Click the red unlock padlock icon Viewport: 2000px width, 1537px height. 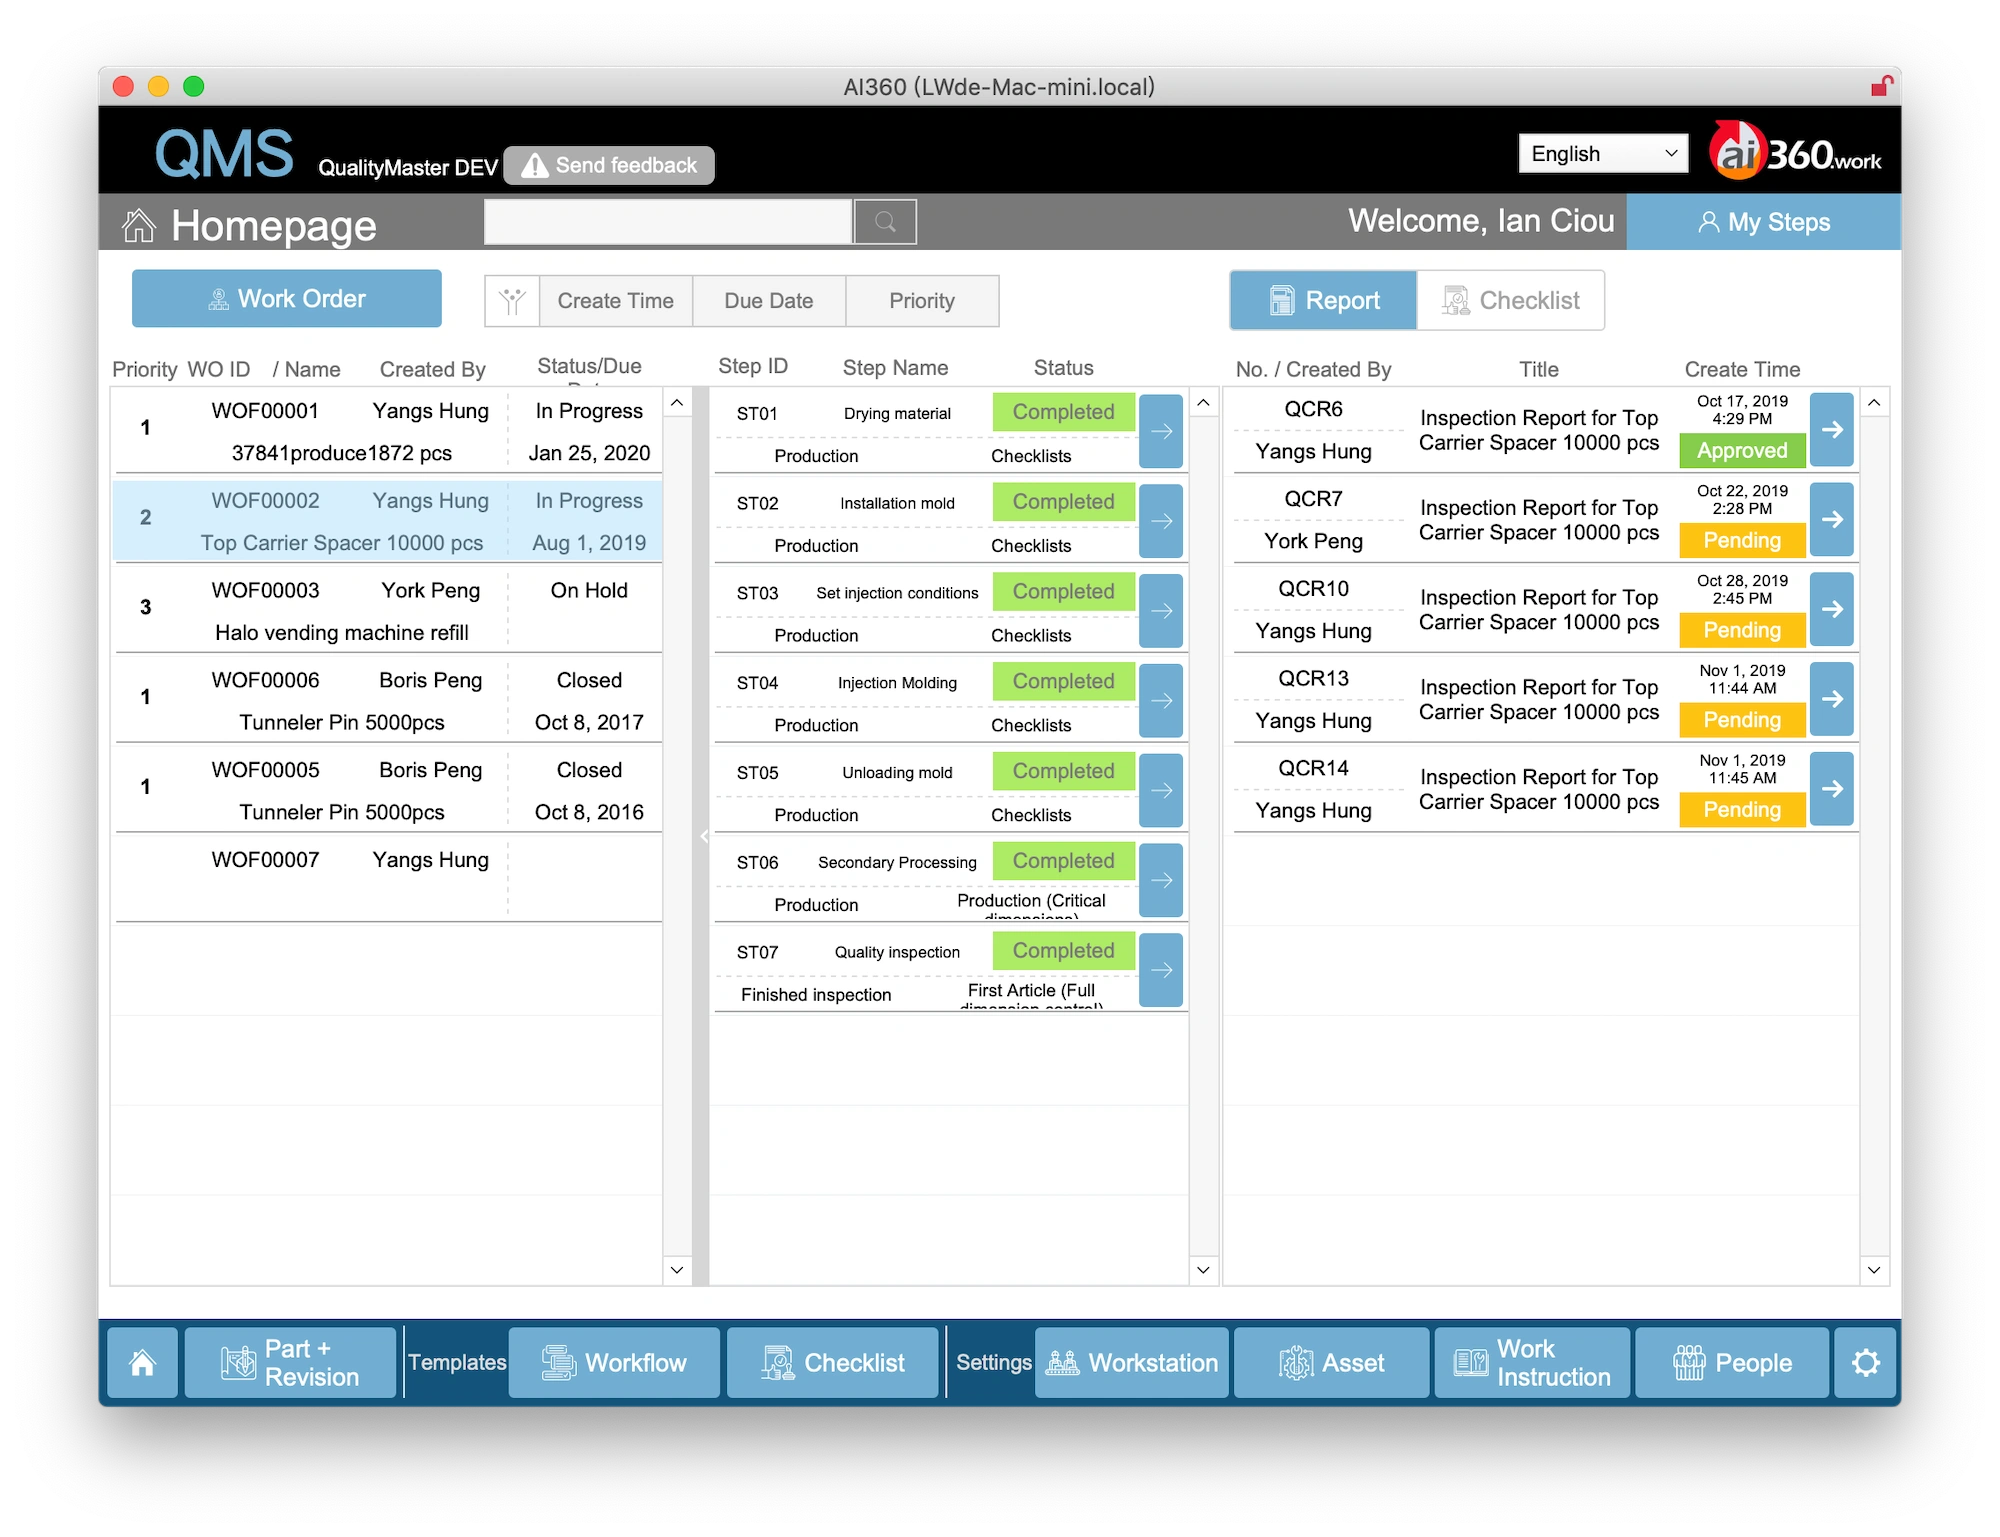pos(1881,87)
